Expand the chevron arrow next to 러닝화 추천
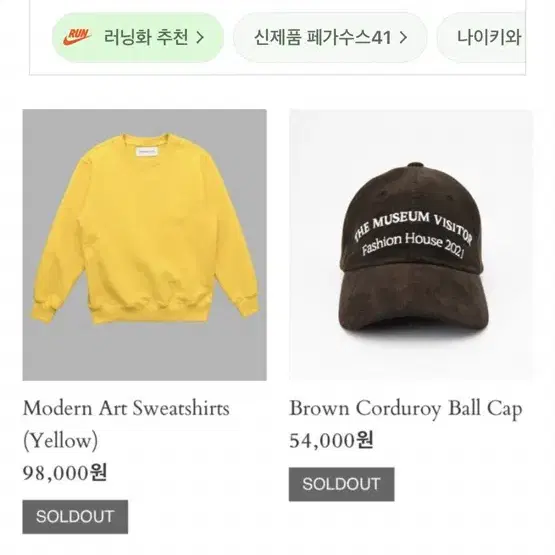The width and height of the screenshot is (555, 555). 200,38
